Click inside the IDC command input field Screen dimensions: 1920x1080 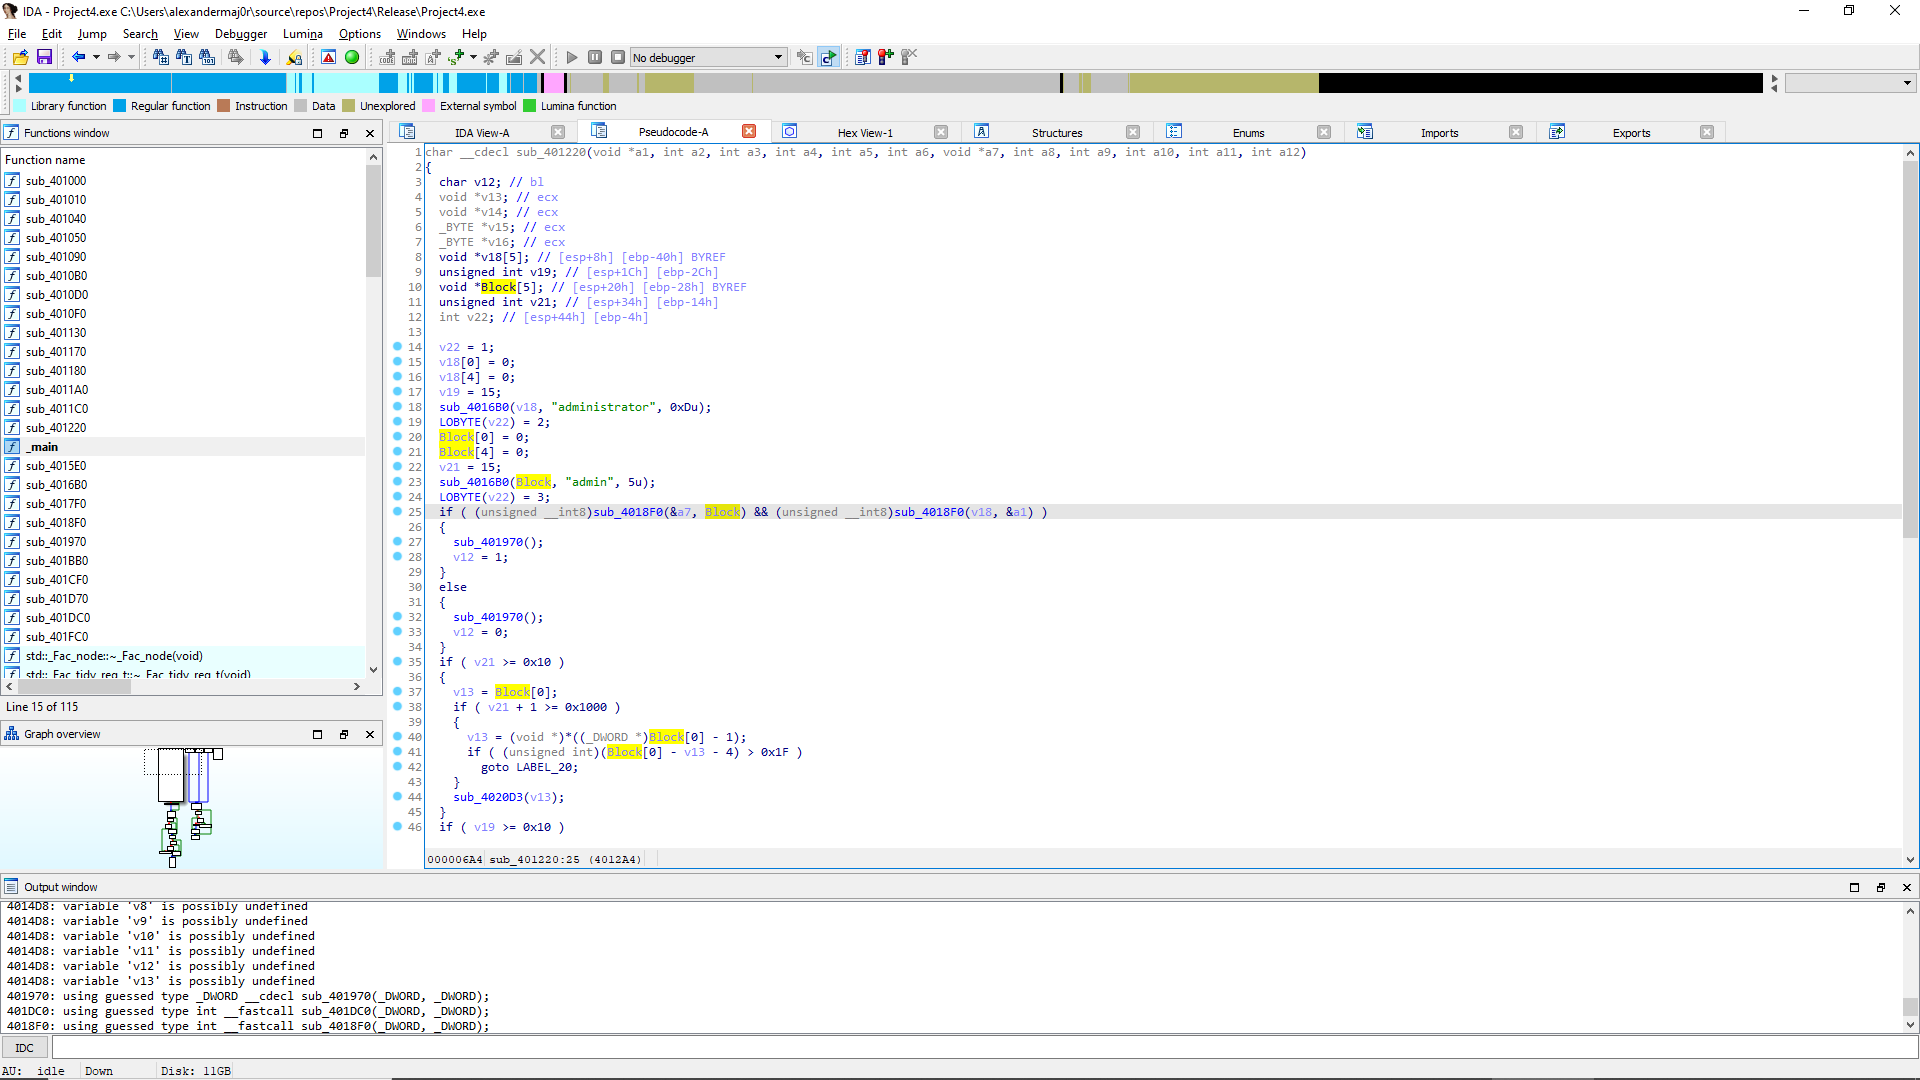click(x=984, y=1048)
